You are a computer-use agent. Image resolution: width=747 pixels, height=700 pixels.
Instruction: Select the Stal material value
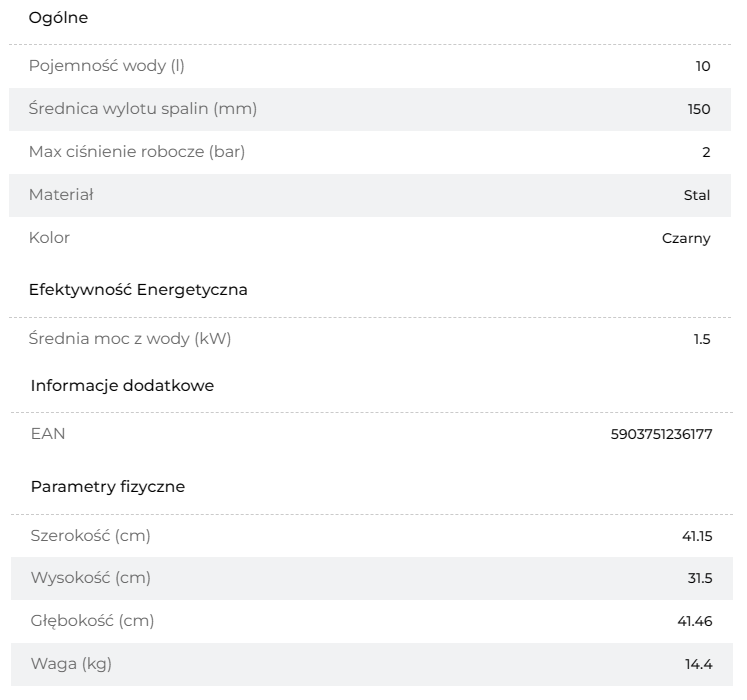[x=697, y=195]
